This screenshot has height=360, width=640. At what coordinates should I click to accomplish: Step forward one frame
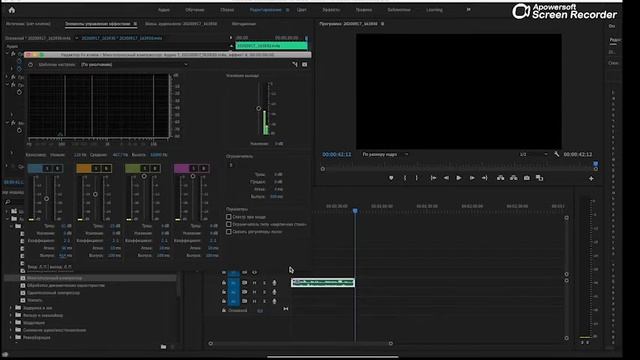[472, 178]
